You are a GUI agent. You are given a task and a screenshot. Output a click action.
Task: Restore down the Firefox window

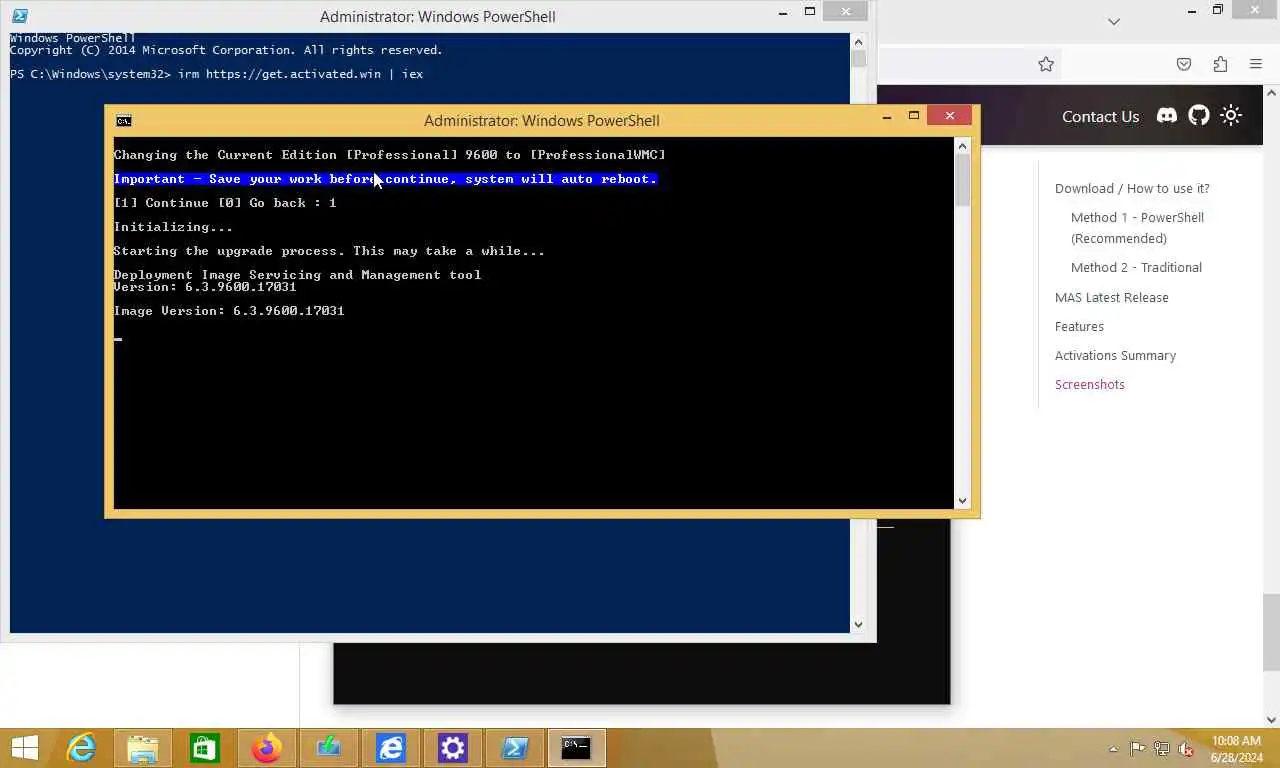(1217, 10)
